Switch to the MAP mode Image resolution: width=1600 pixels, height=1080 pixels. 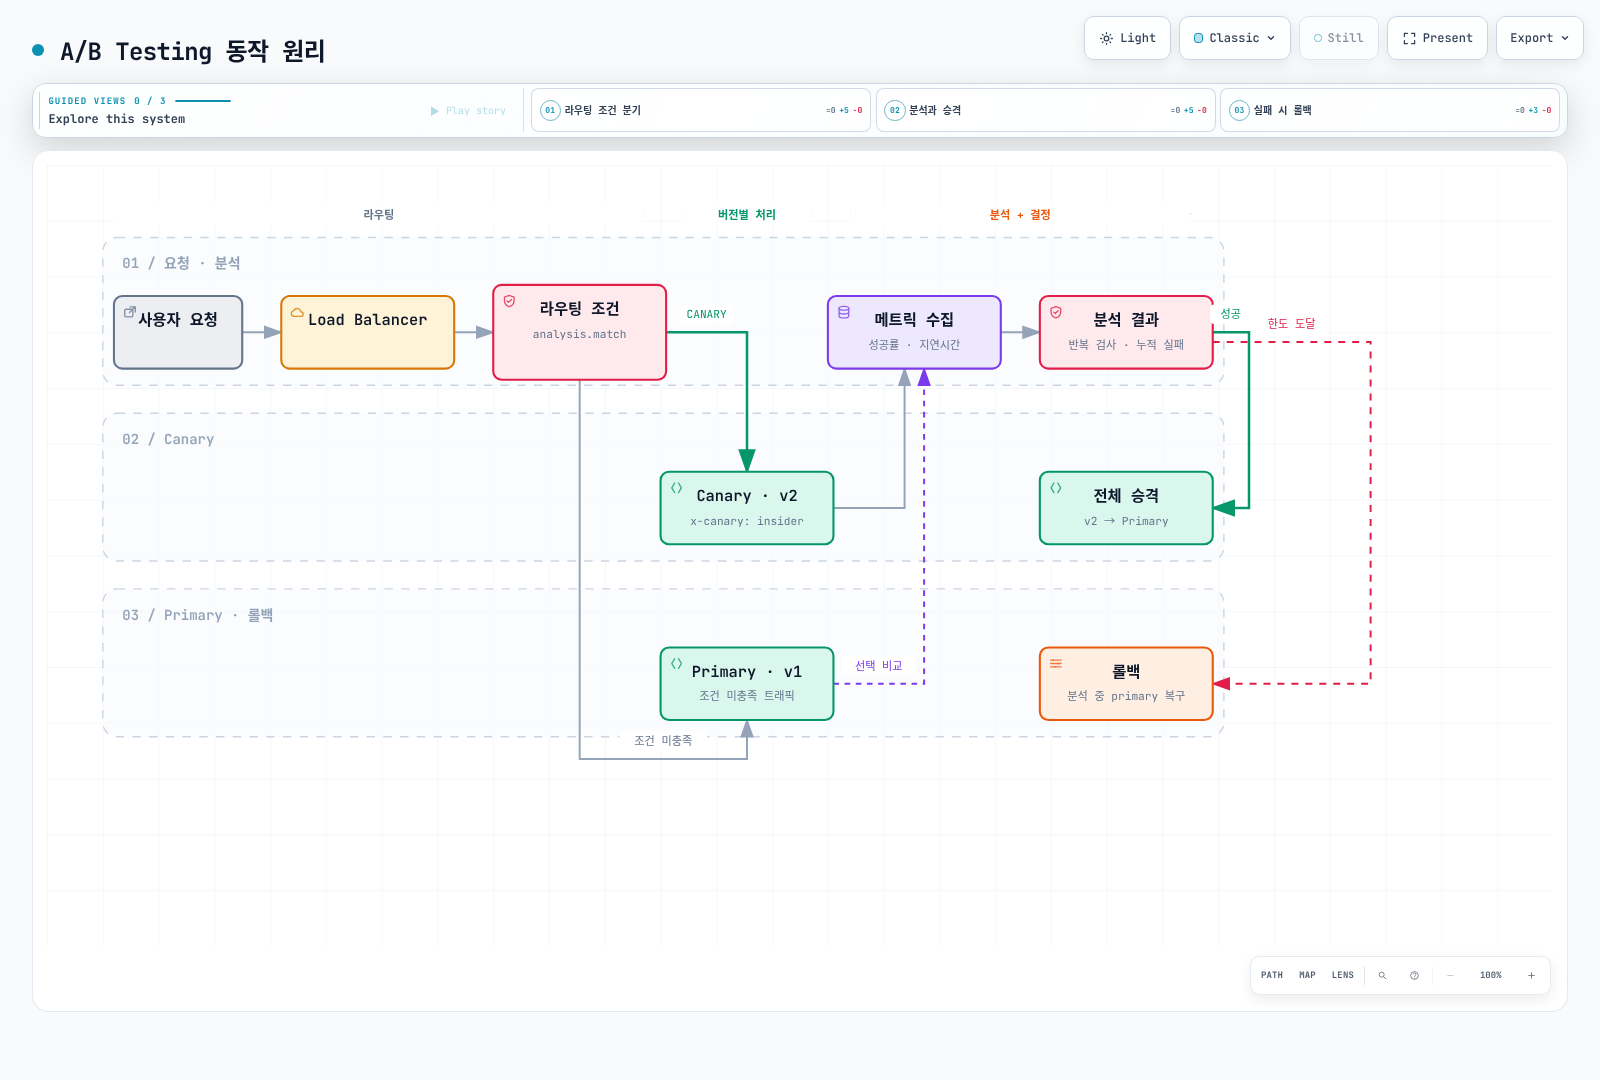(x=1307, y=975)
